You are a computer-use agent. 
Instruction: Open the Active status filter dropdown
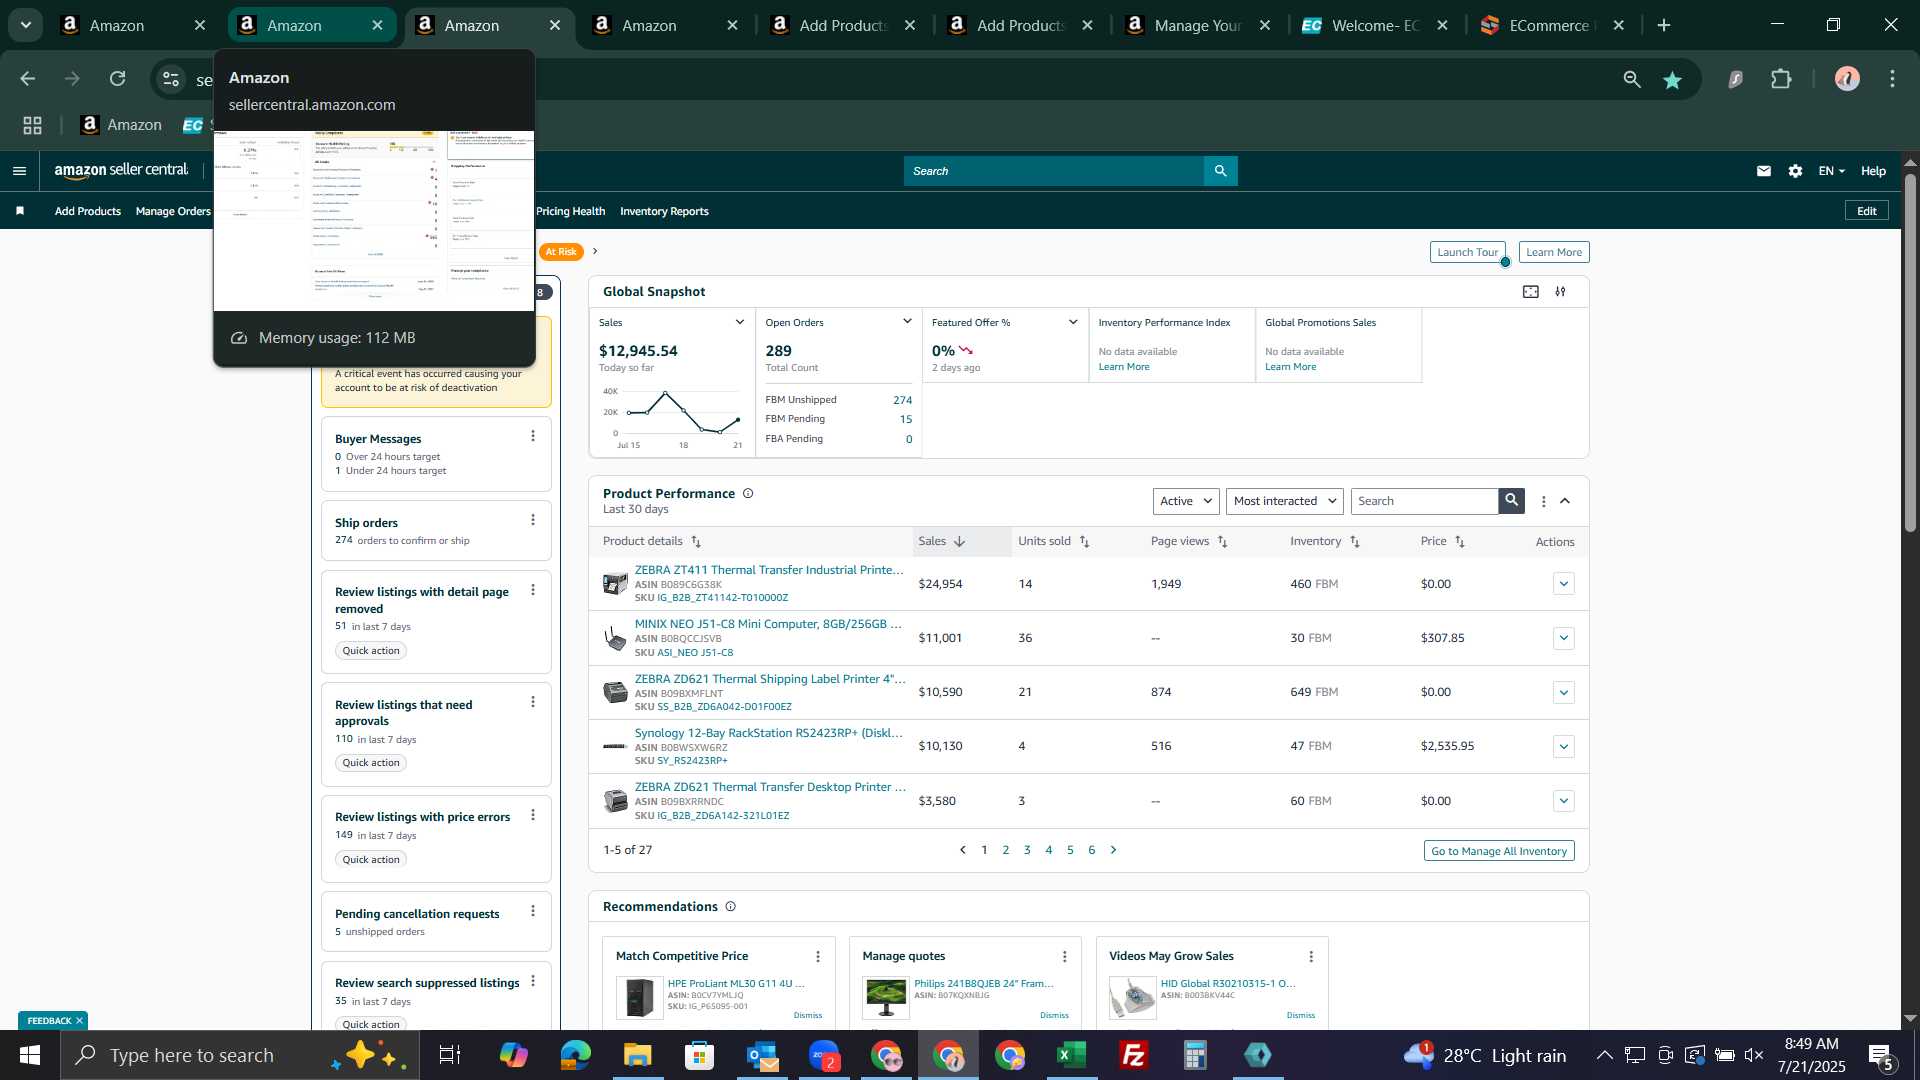point(1186,501)
